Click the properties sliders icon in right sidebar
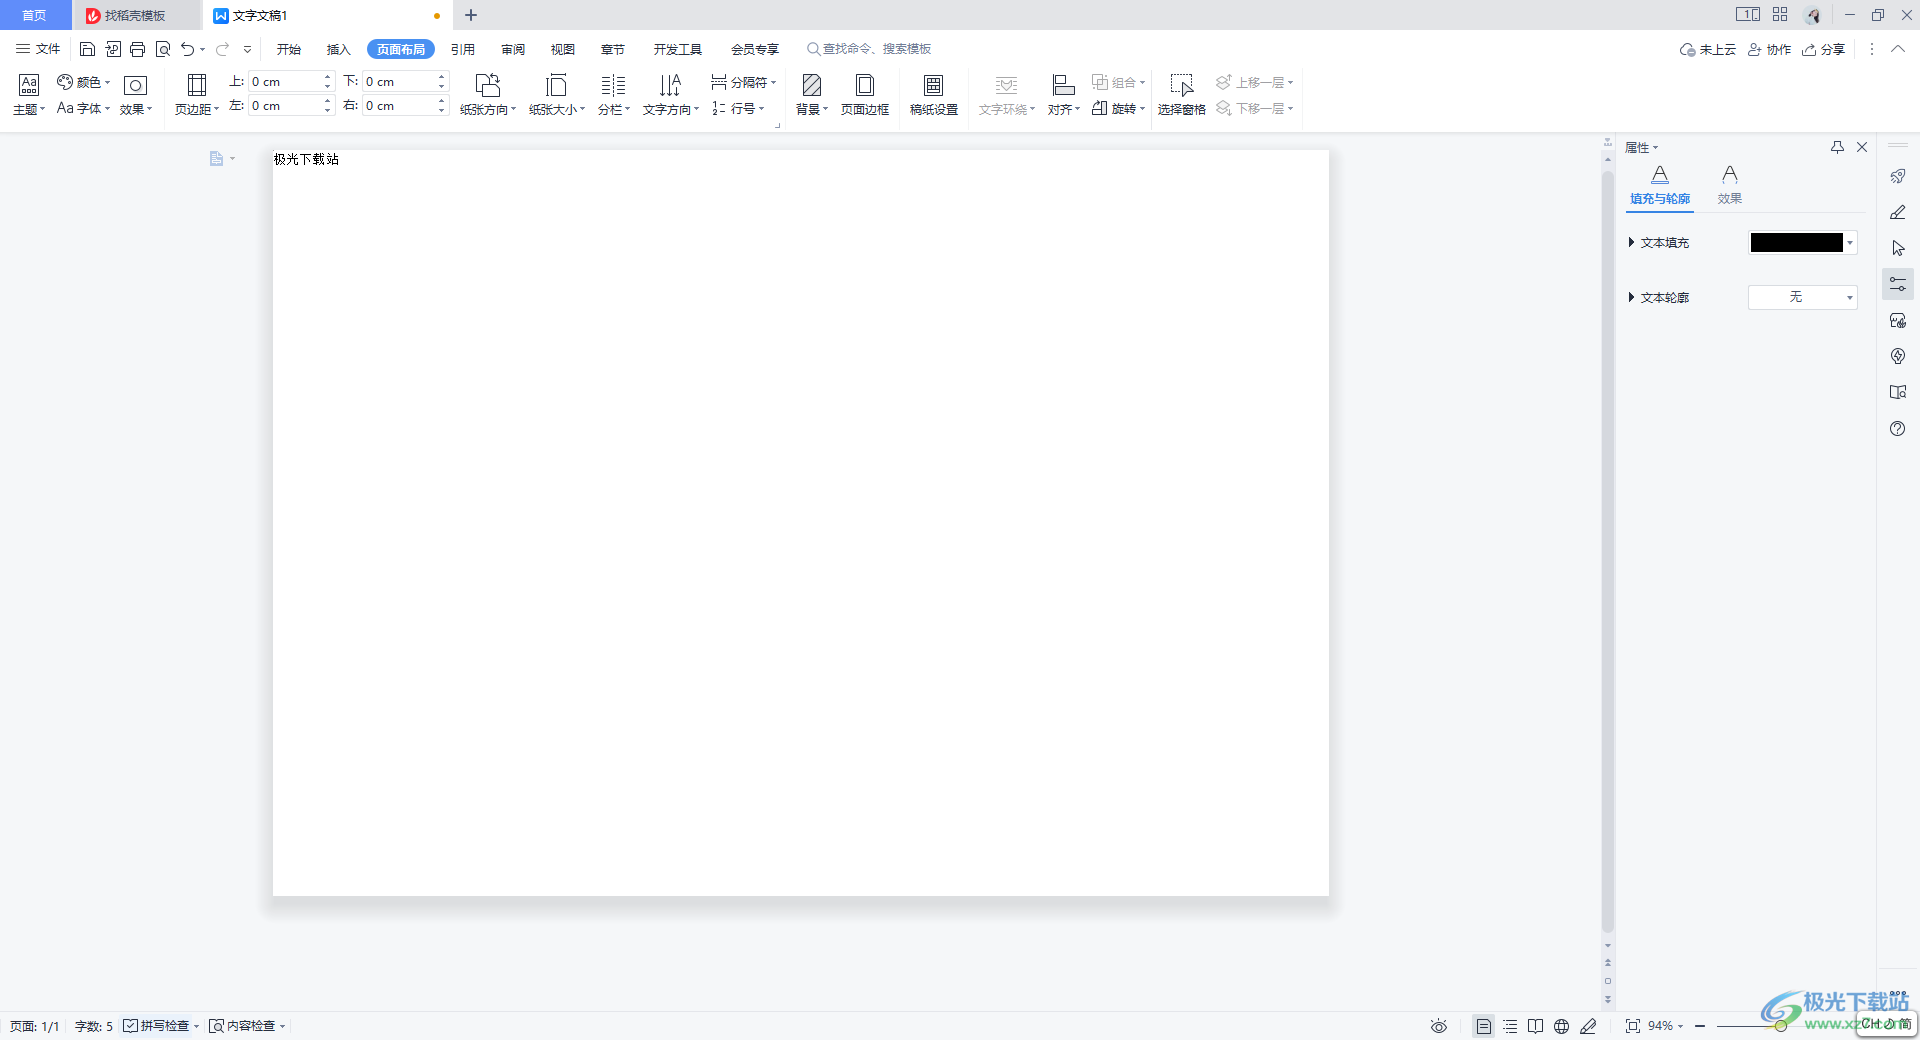This screenshot has width=1920, height=1040. [x=1898, y=285]
